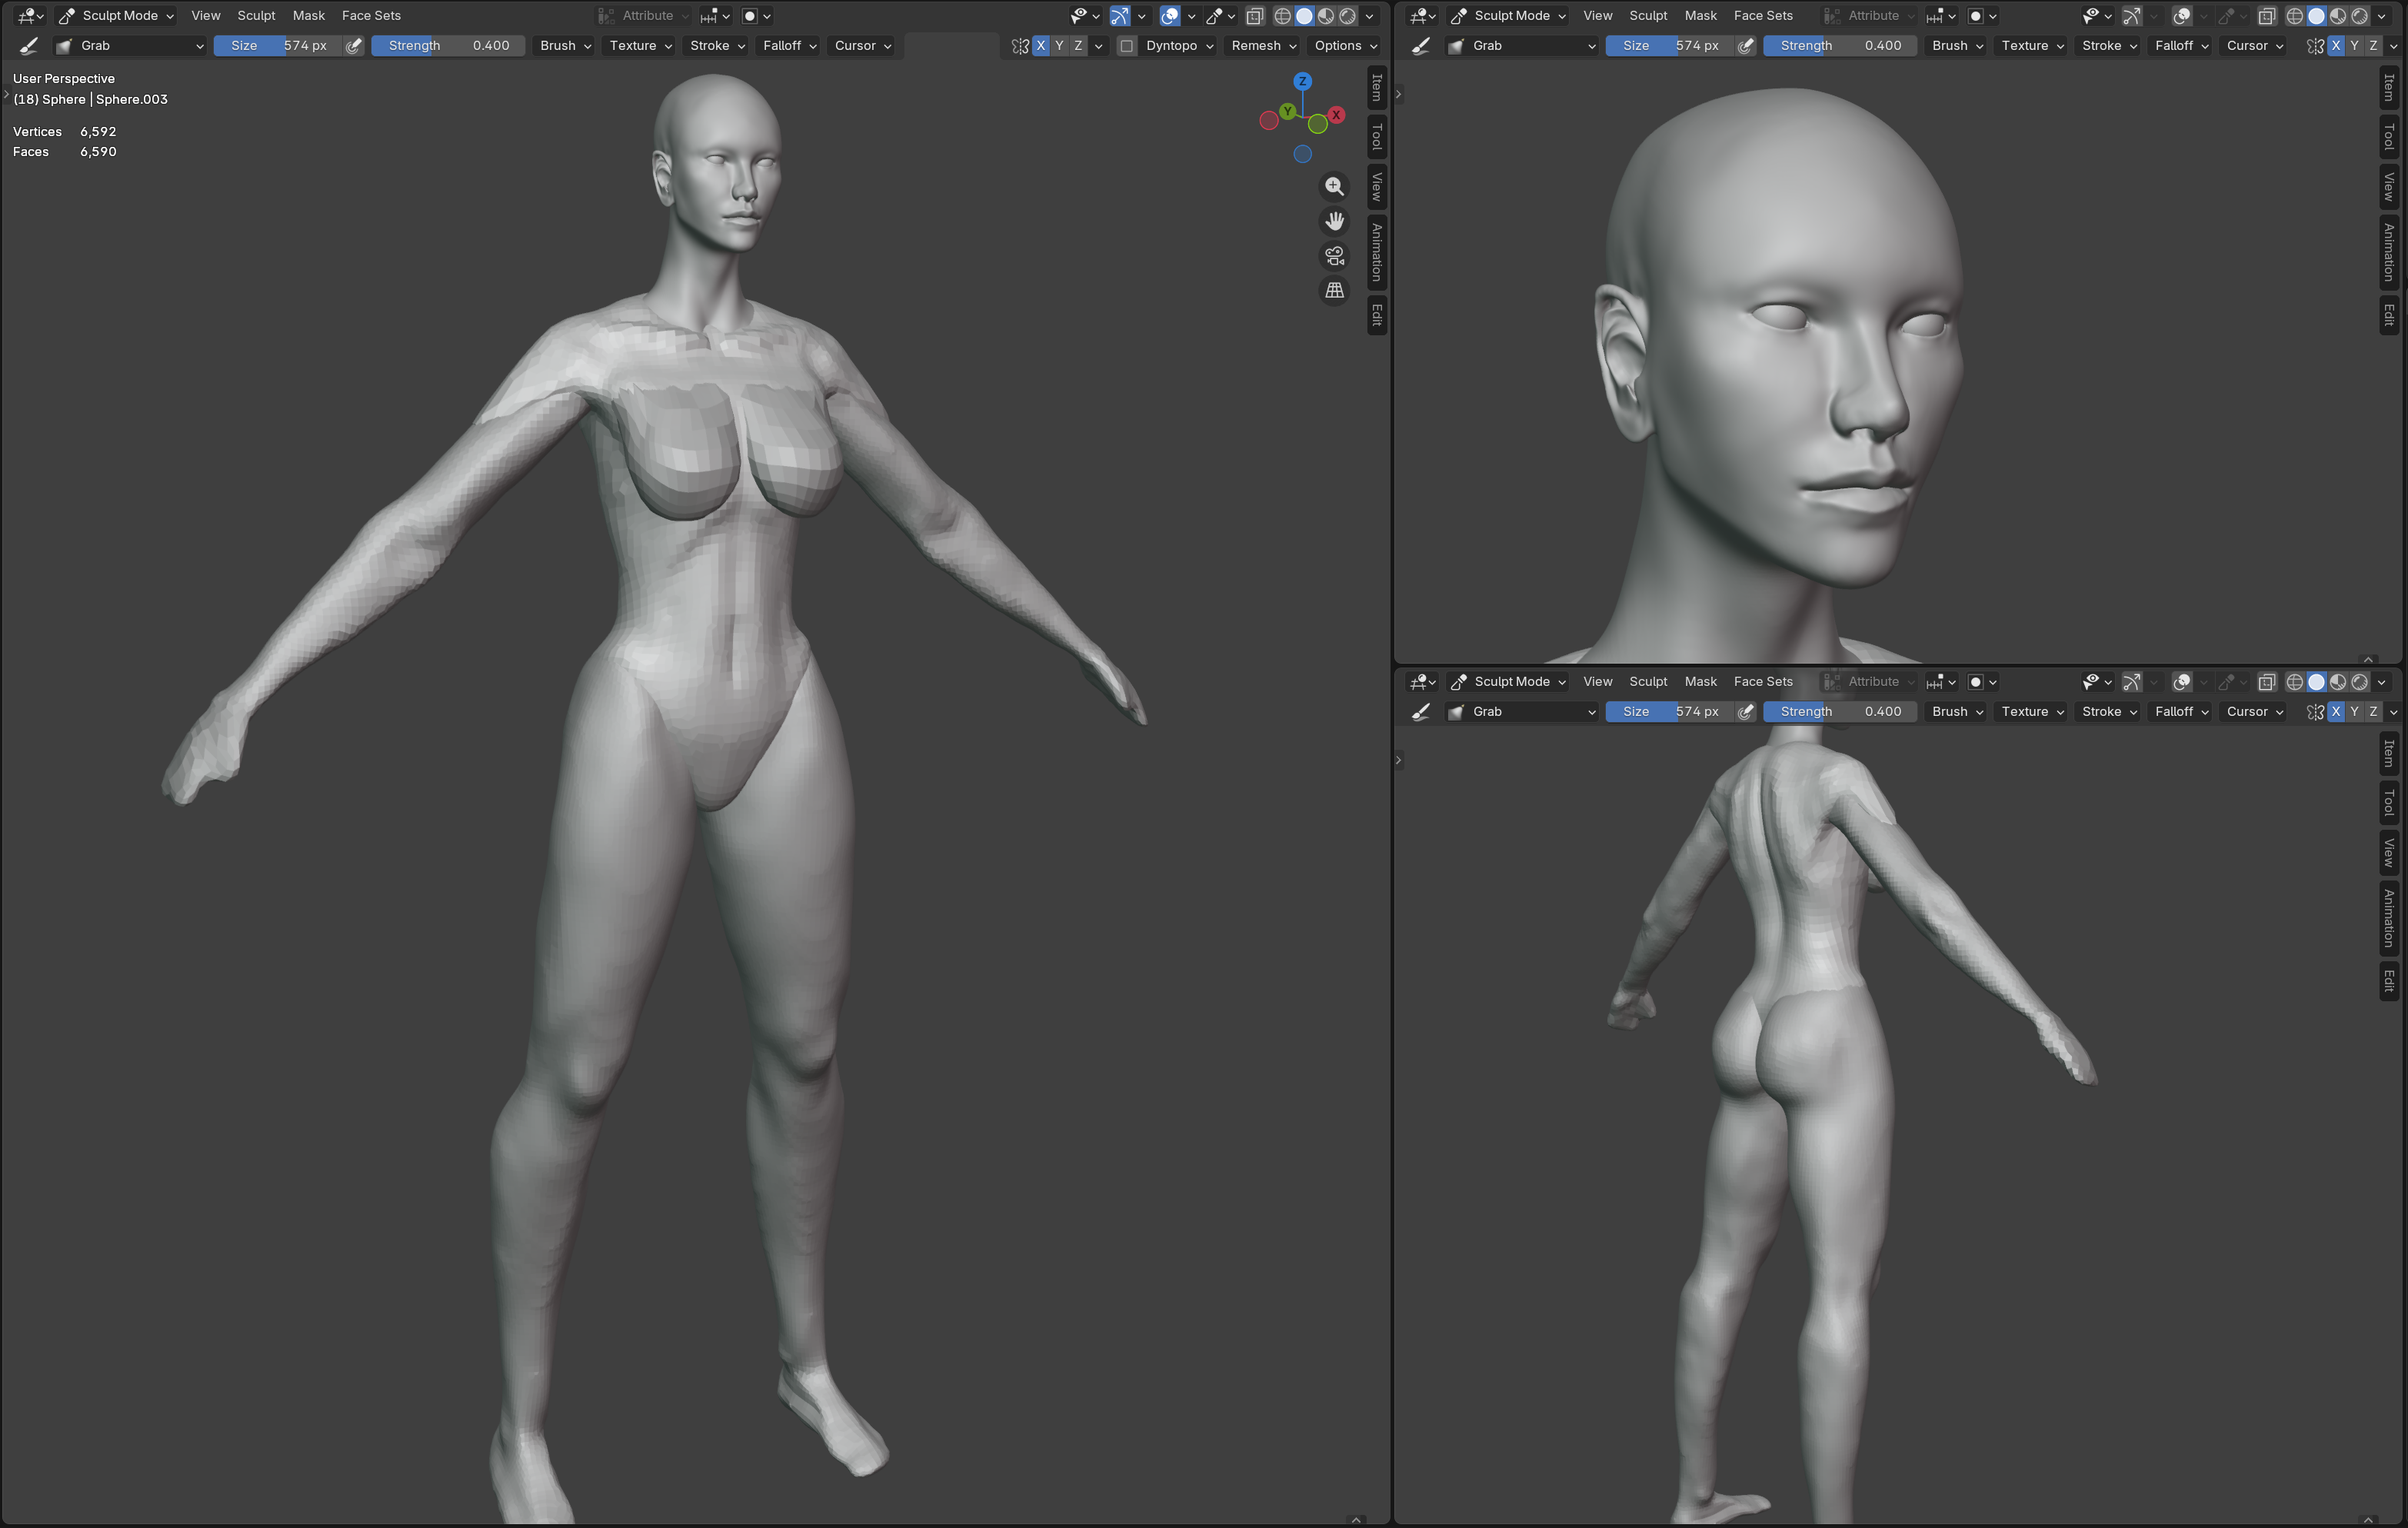Enable the Dyntopo checkbox
The image size is (2408, 1528).
tap(1127, 46)
